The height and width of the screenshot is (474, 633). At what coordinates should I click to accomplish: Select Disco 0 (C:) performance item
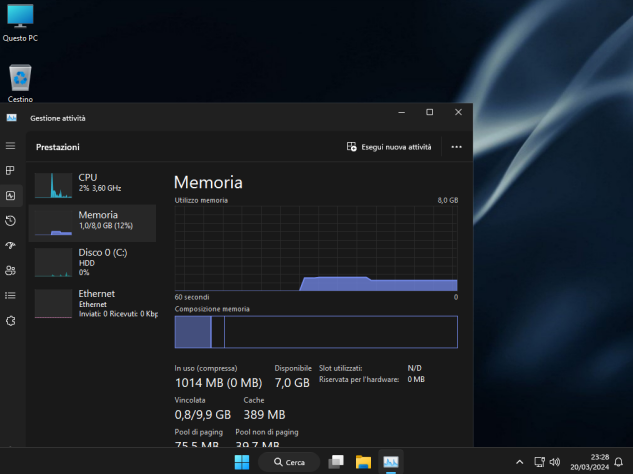tap(92, 263)
